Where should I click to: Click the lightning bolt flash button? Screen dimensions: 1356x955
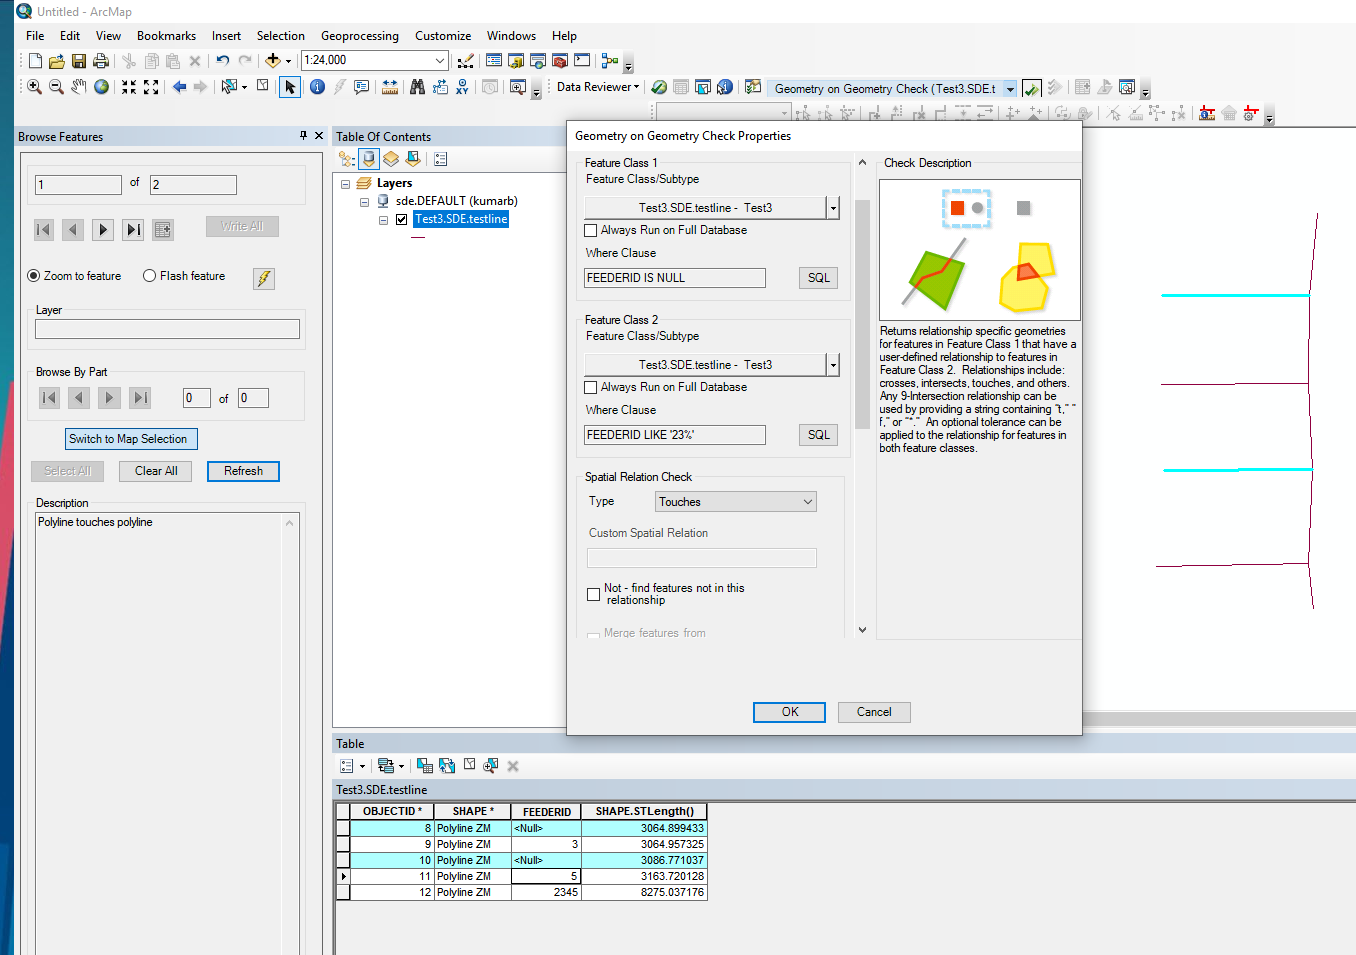coord(264,278)
